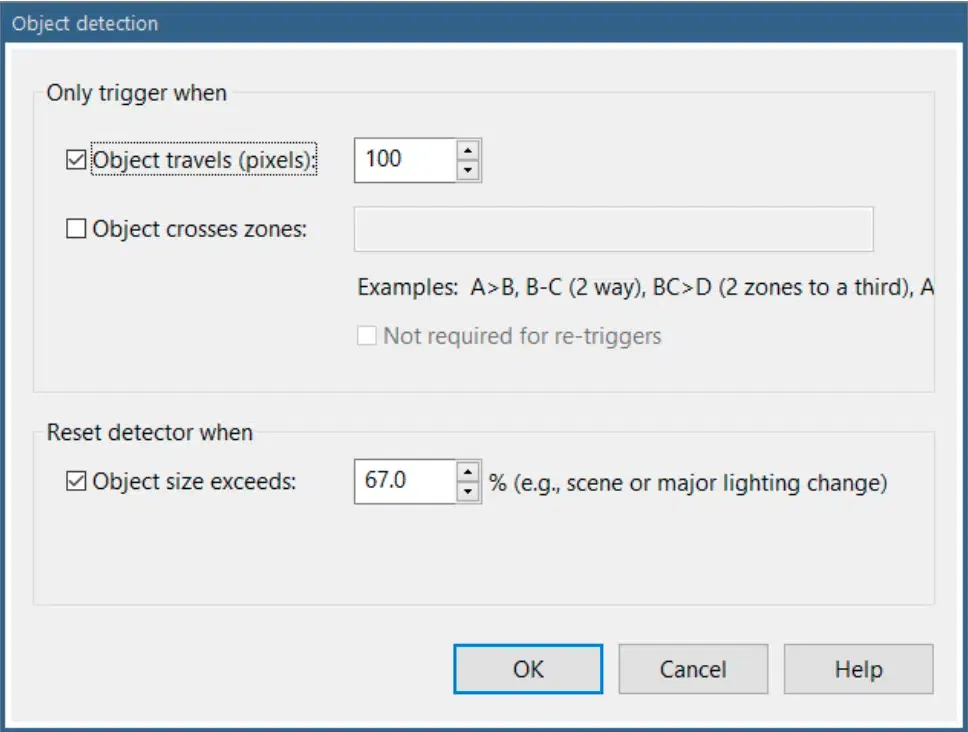
Task: Check Not required for re-triggers
Action: [367, 336]
